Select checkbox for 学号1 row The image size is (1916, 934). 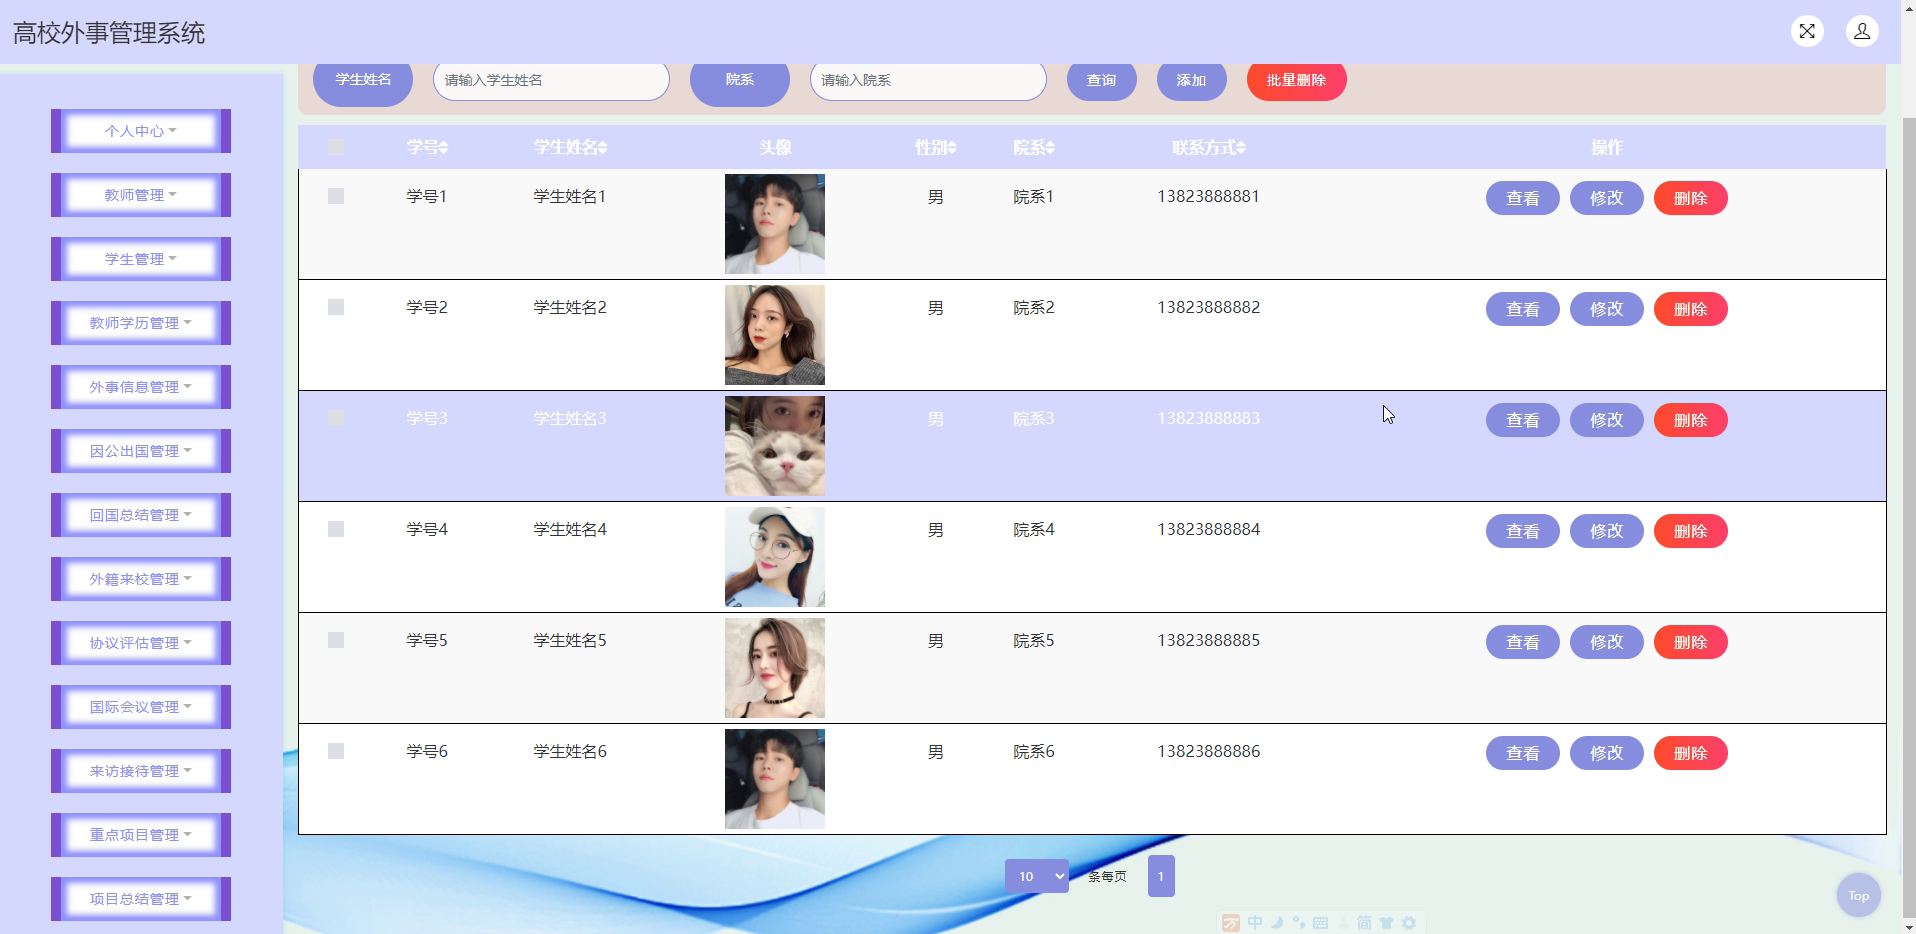point(336,196)
